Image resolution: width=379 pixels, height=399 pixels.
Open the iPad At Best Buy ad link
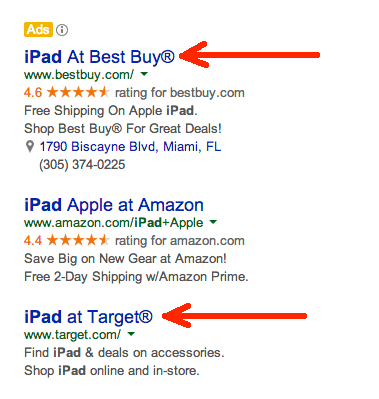point(99,57)
